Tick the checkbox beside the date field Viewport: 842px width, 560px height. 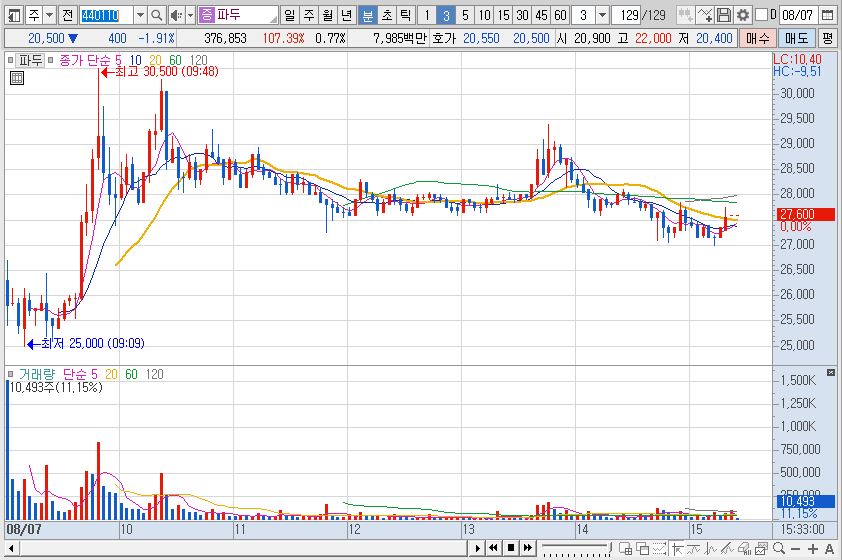(761, 15)
